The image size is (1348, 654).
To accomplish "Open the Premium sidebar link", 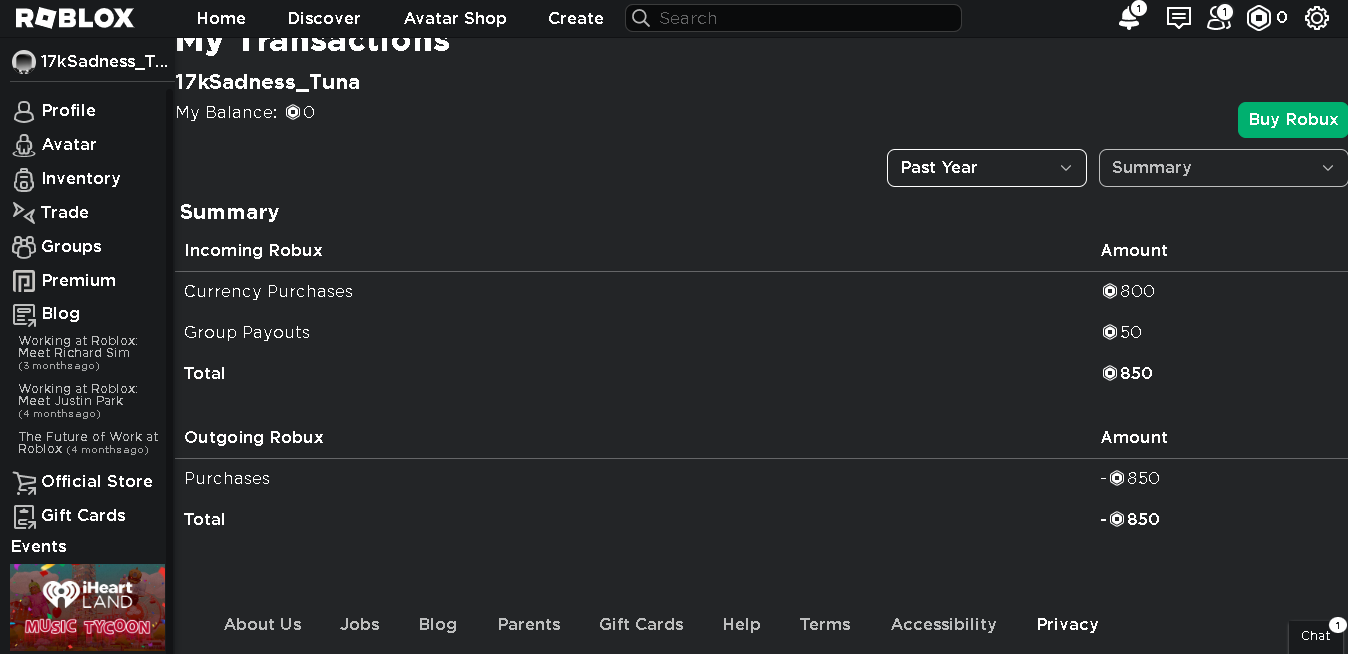I will (x=79, y=281).
